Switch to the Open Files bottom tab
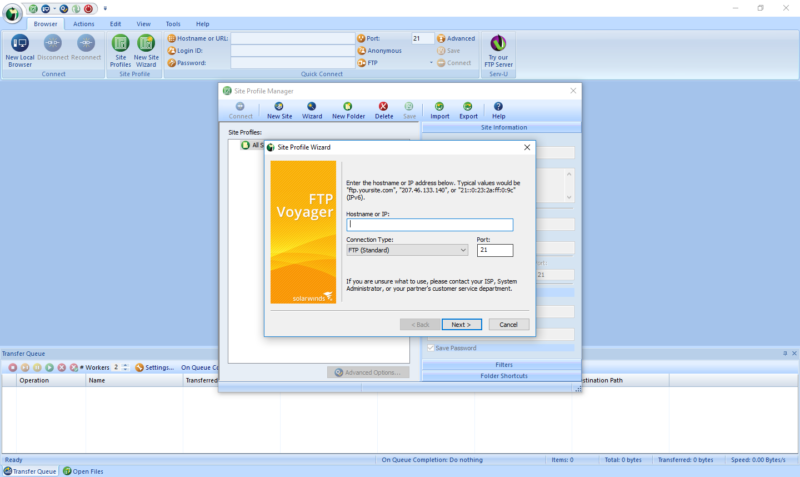Image resolution: width=800 pixels, height=477 pixels. (x=83, y=471)
